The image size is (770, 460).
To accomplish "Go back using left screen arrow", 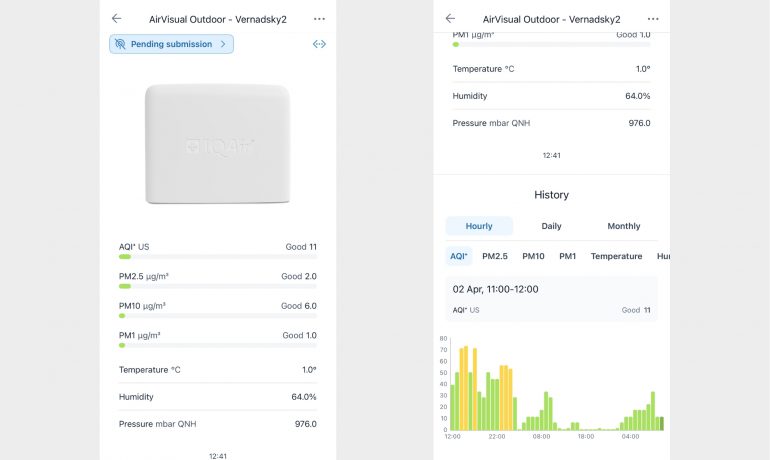I will 116,18.
